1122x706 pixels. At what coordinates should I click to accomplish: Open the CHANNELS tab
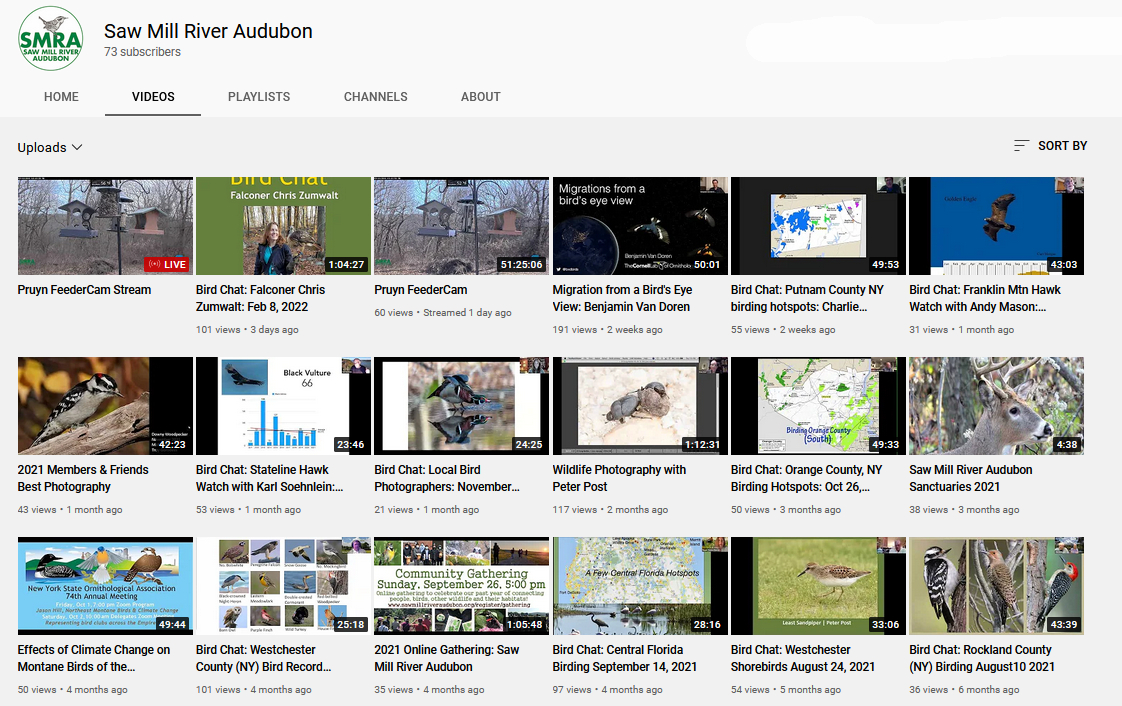pyautogui.click(x=376, y=97)
